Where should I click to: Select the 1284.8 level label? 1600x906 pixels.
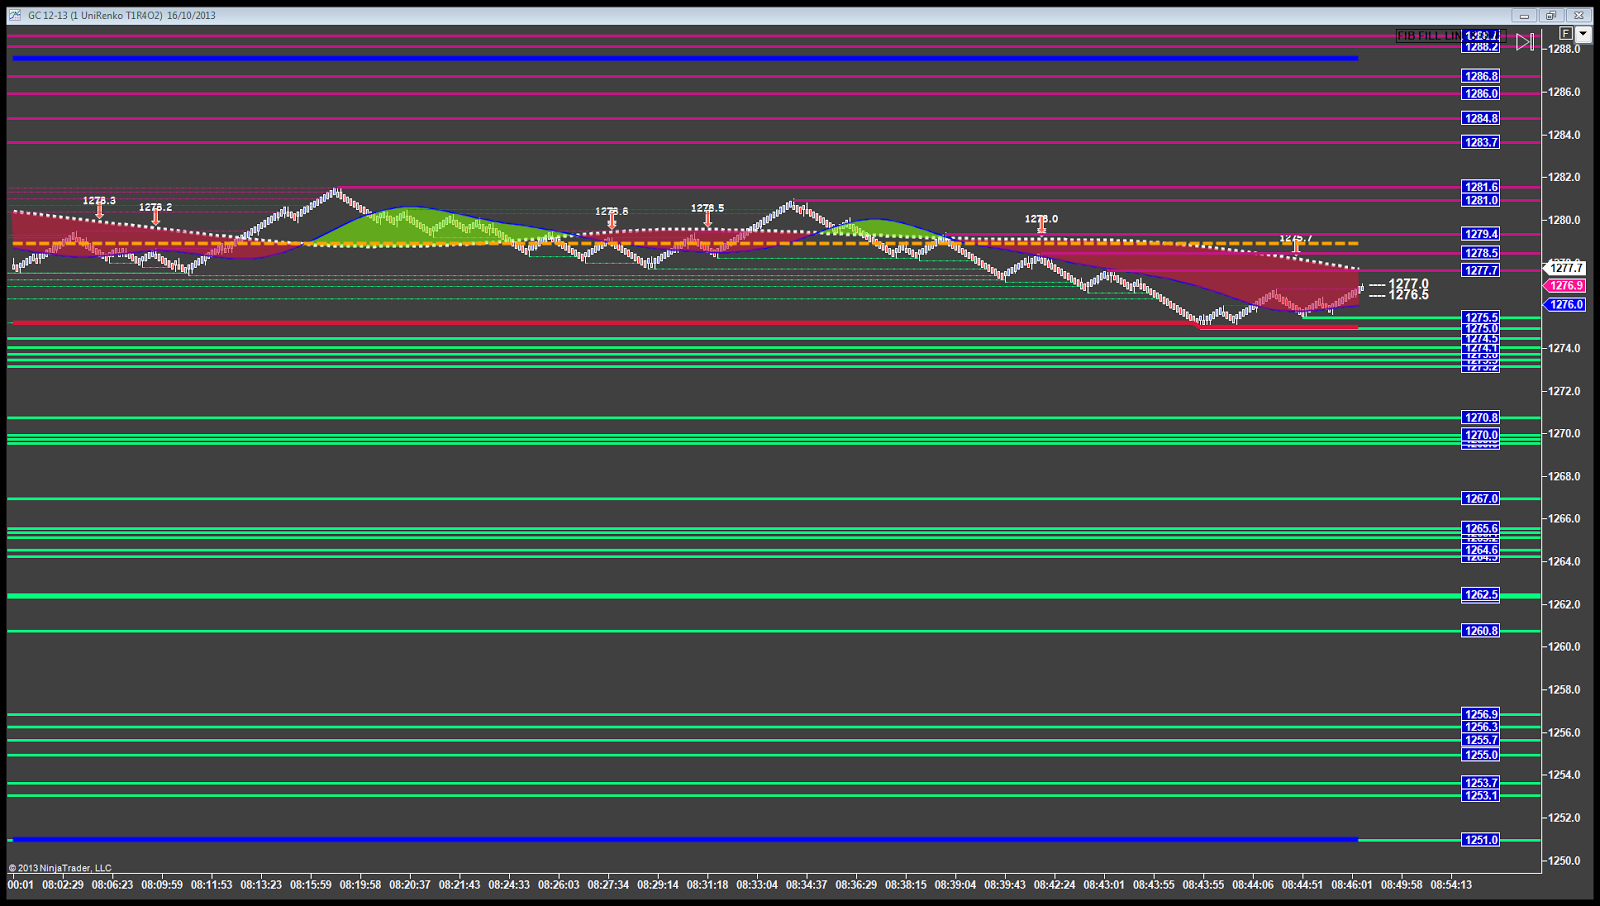click(1481, 118)
